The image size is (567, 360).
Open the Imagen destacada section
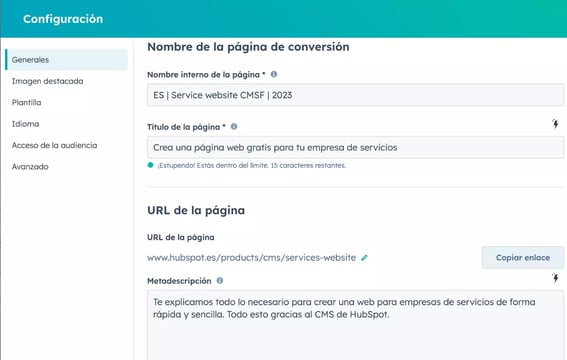point(47,81)
